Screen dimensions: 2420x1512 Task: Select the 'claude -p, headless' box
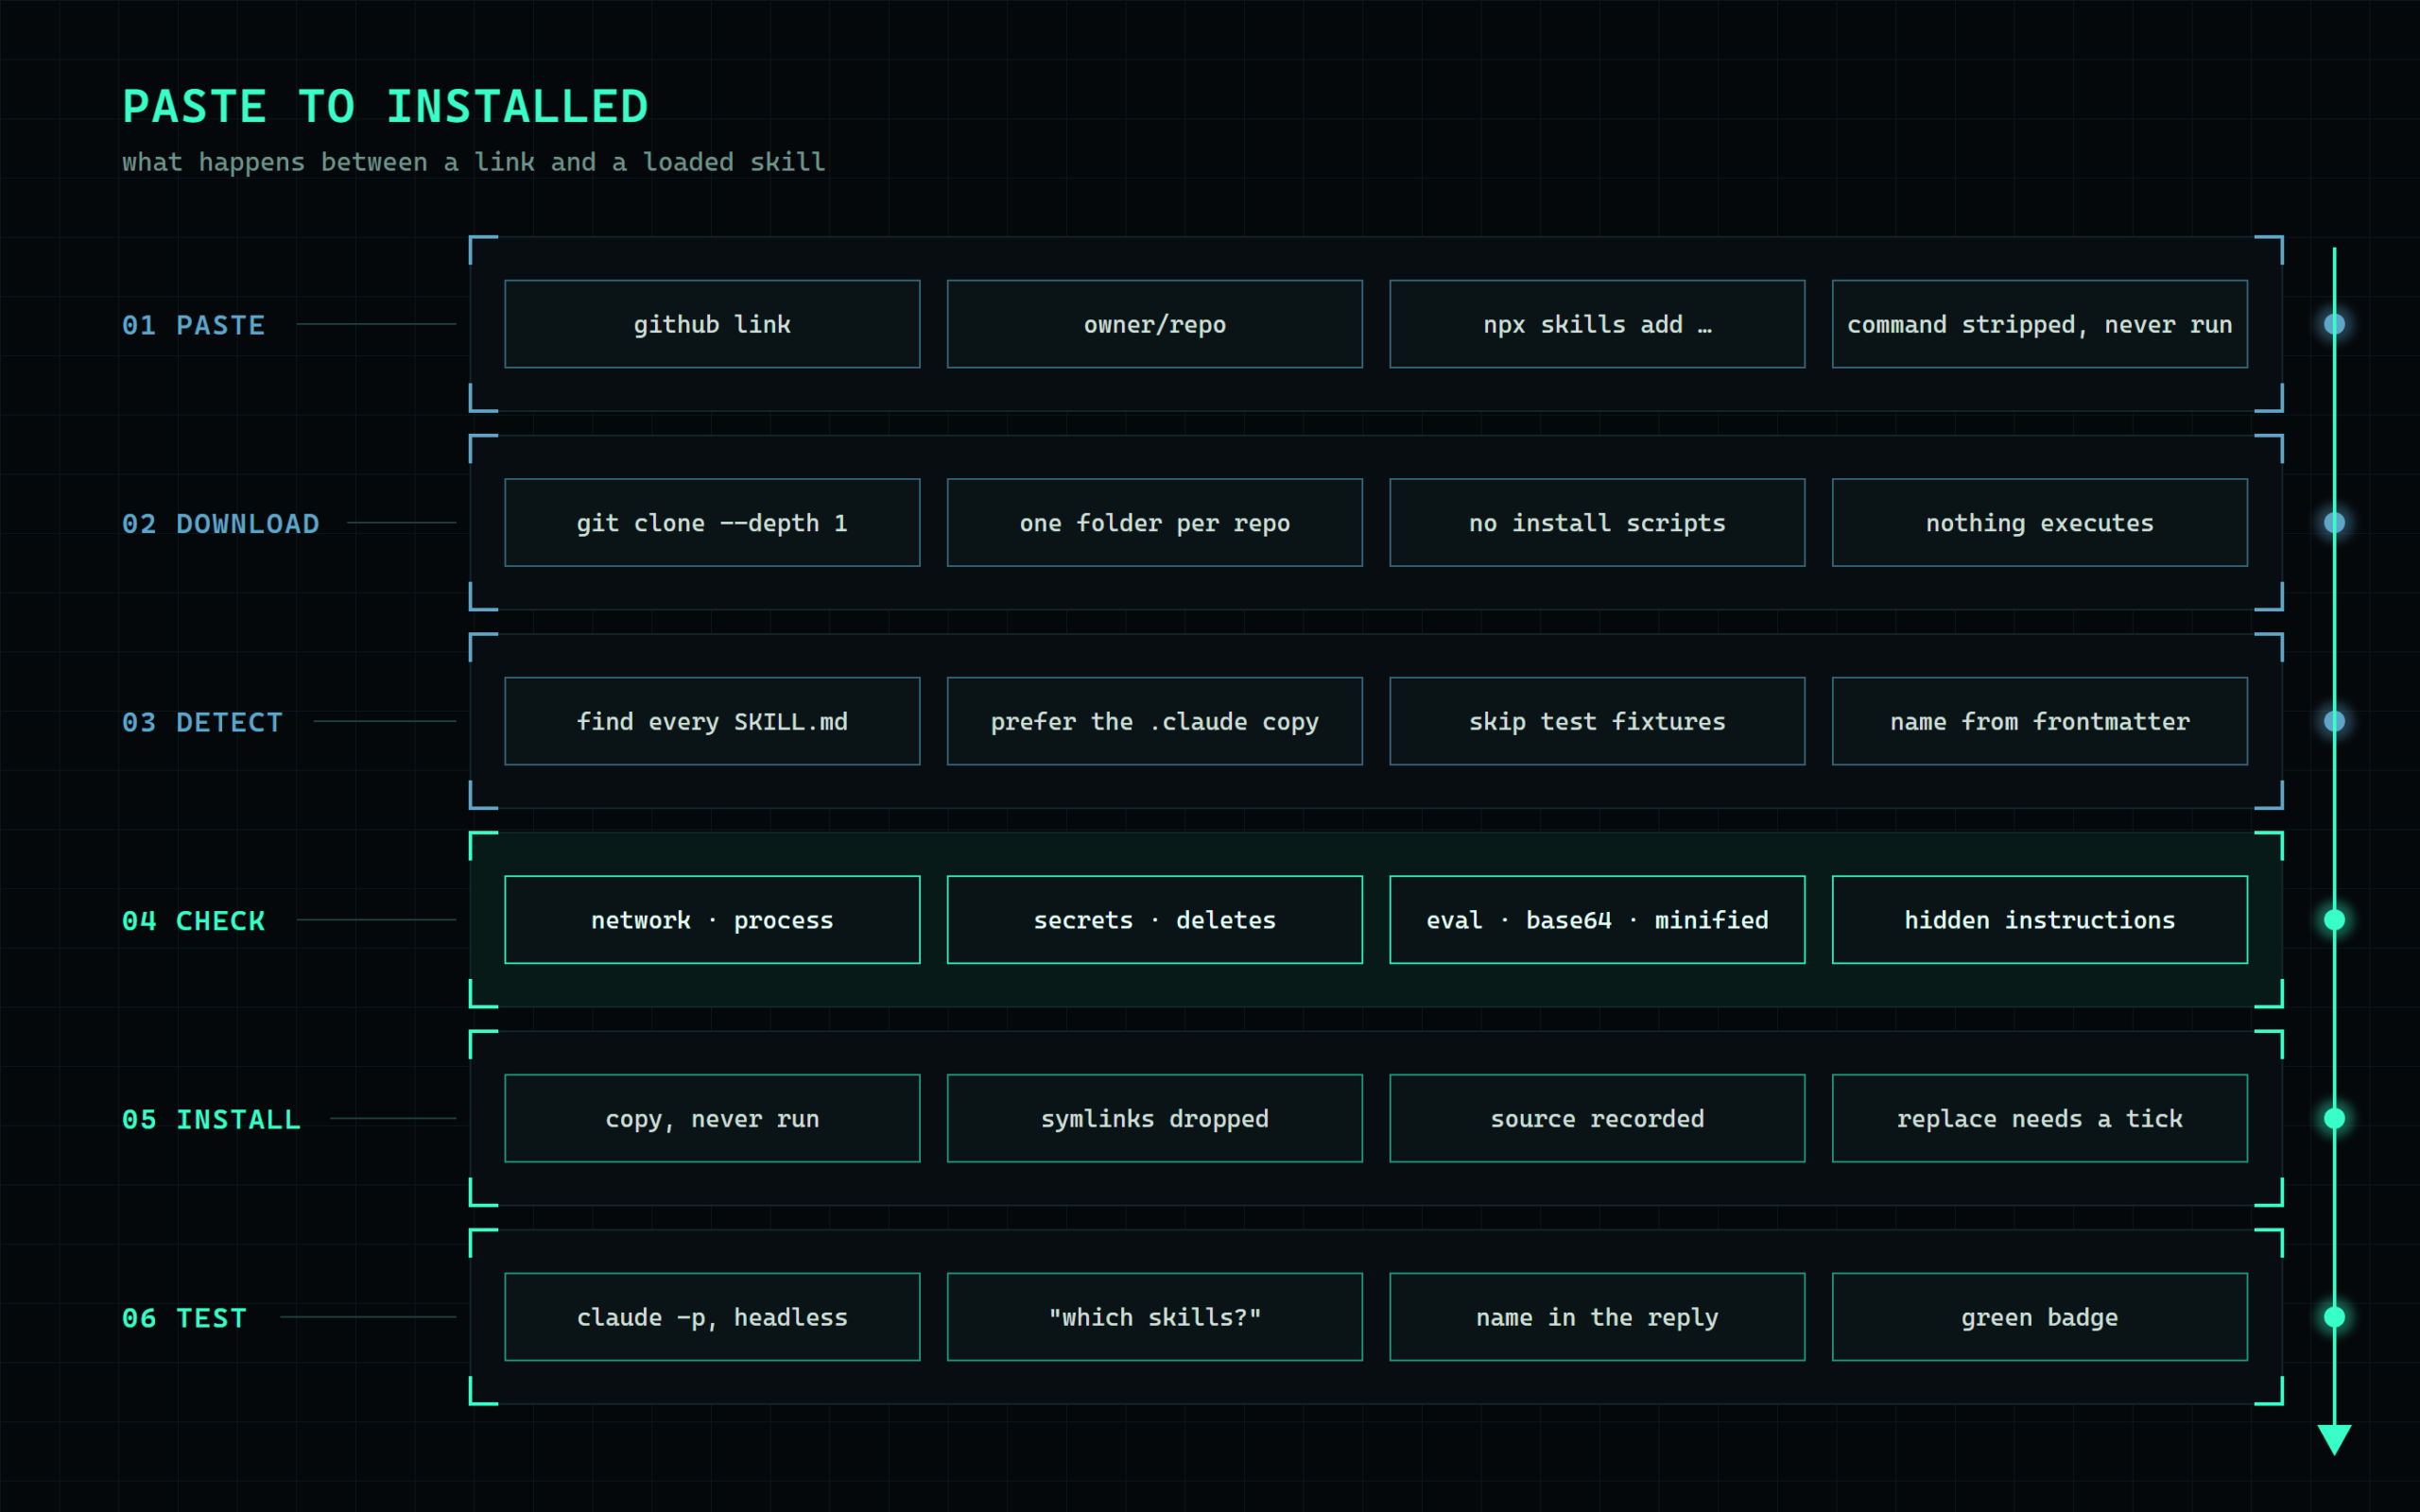(712, 1317)
